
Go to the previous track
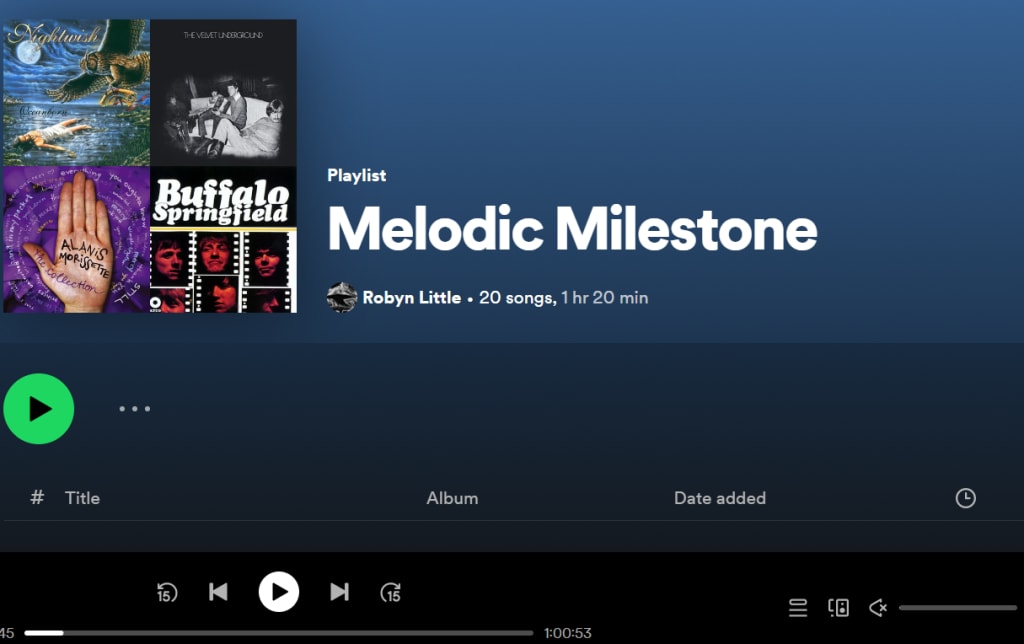[x=218, y=592]
